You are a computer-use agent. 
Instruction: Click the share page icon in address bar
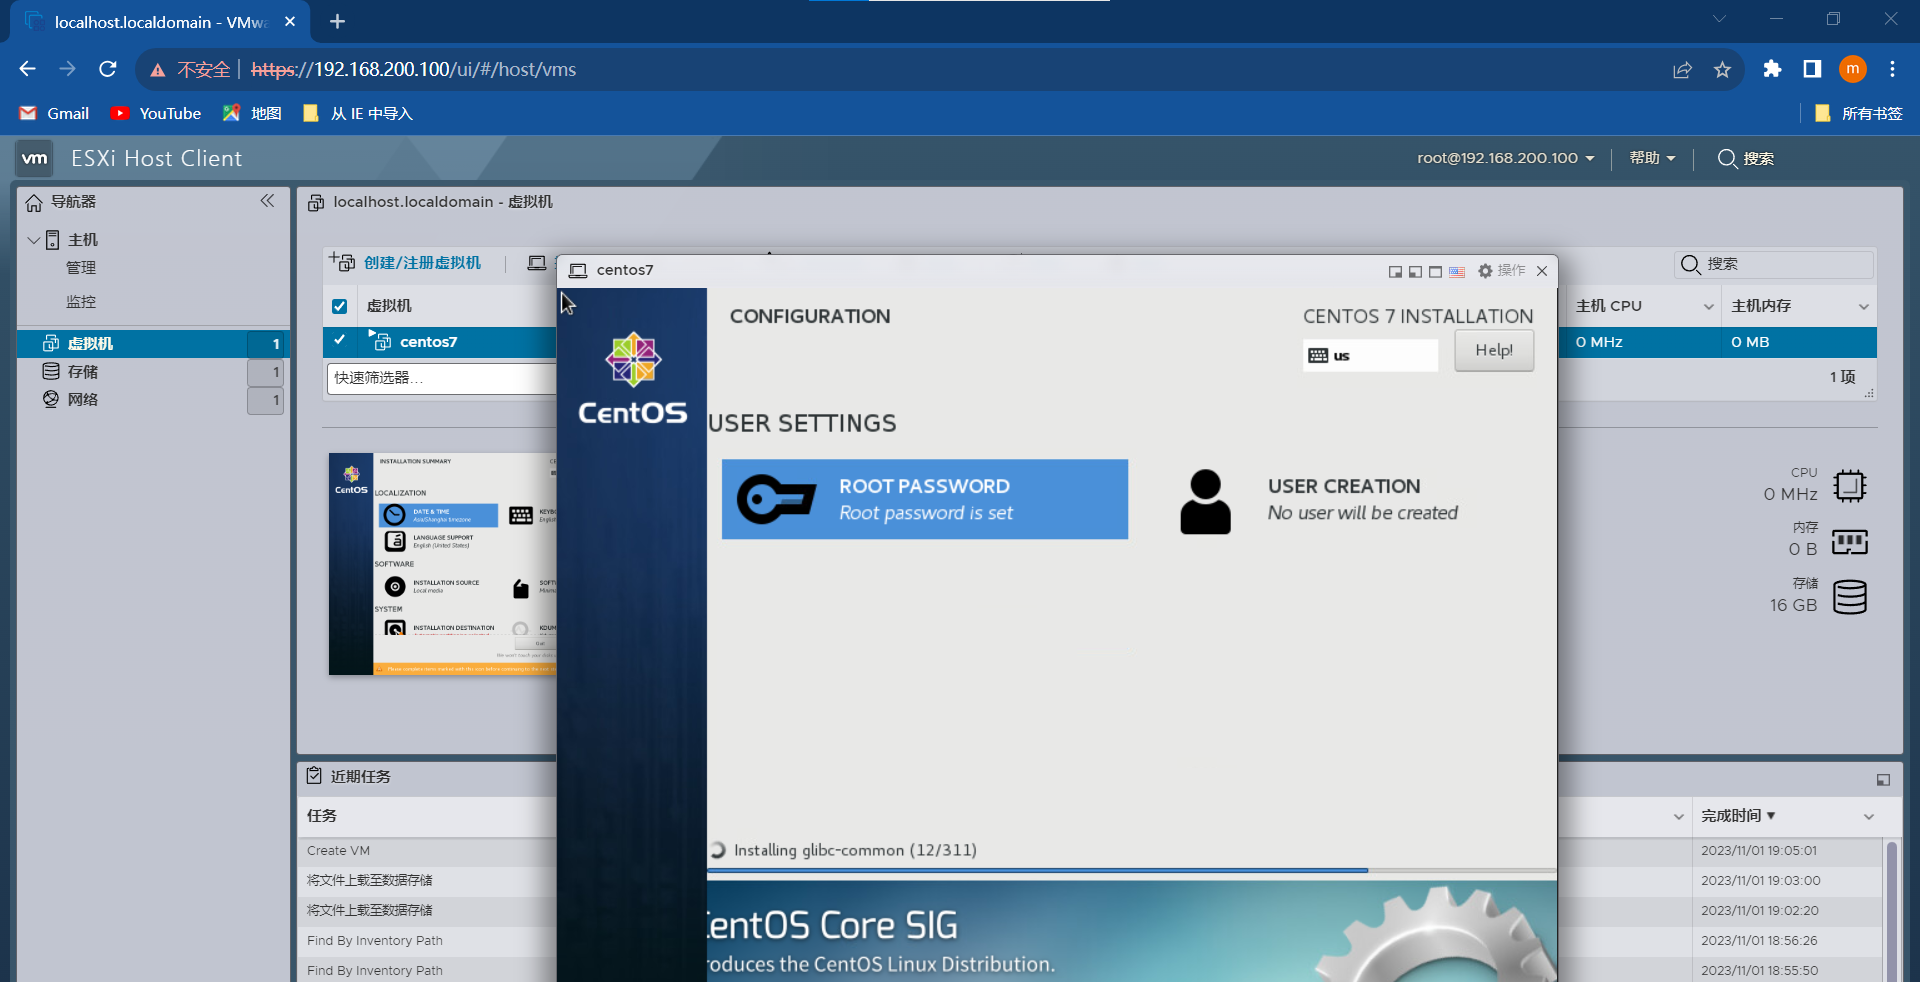(1682, 70)
